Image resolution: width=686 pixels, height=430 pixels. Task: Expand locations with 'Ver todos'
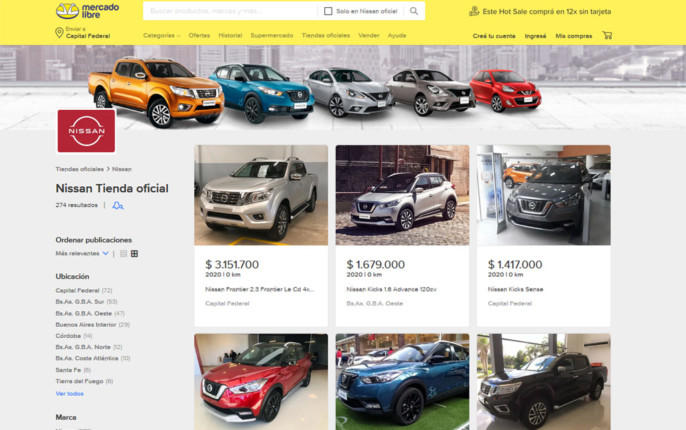click(x=69, y=393)
